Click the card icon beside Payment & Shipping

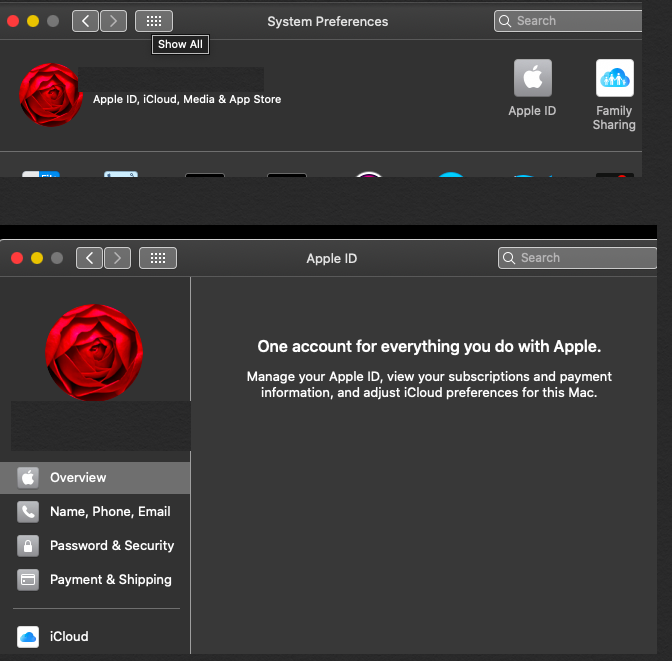(x=28, y=580)
